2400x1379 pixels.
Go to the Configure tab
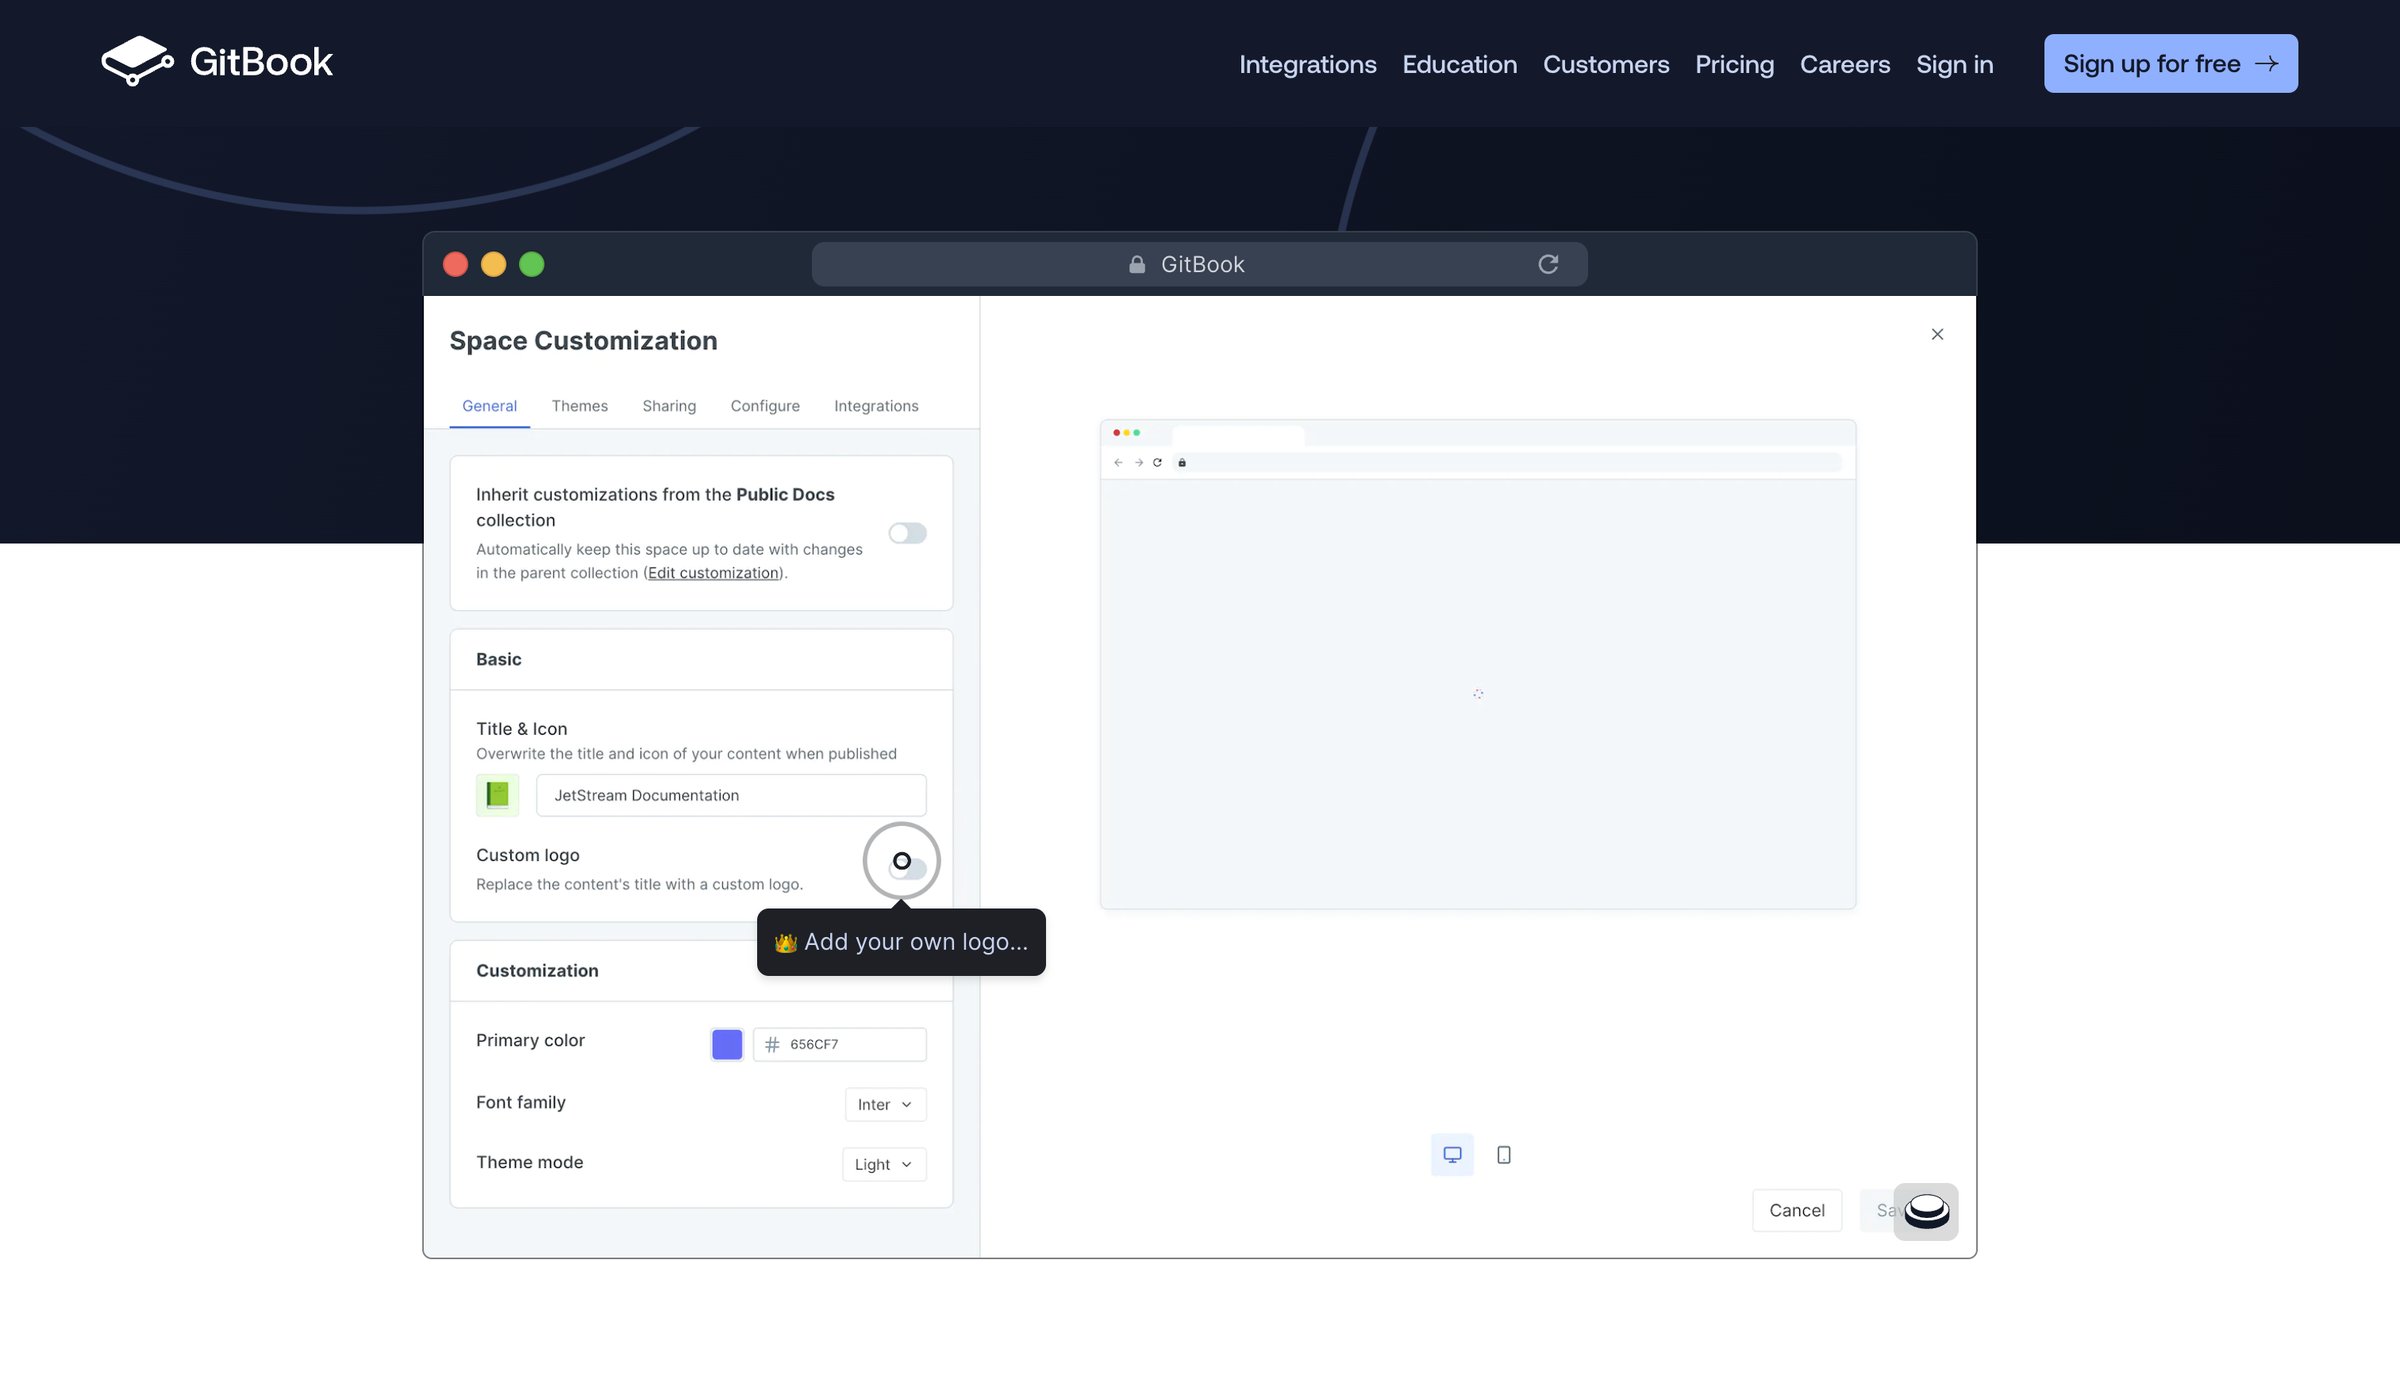(x=765, y=406)
